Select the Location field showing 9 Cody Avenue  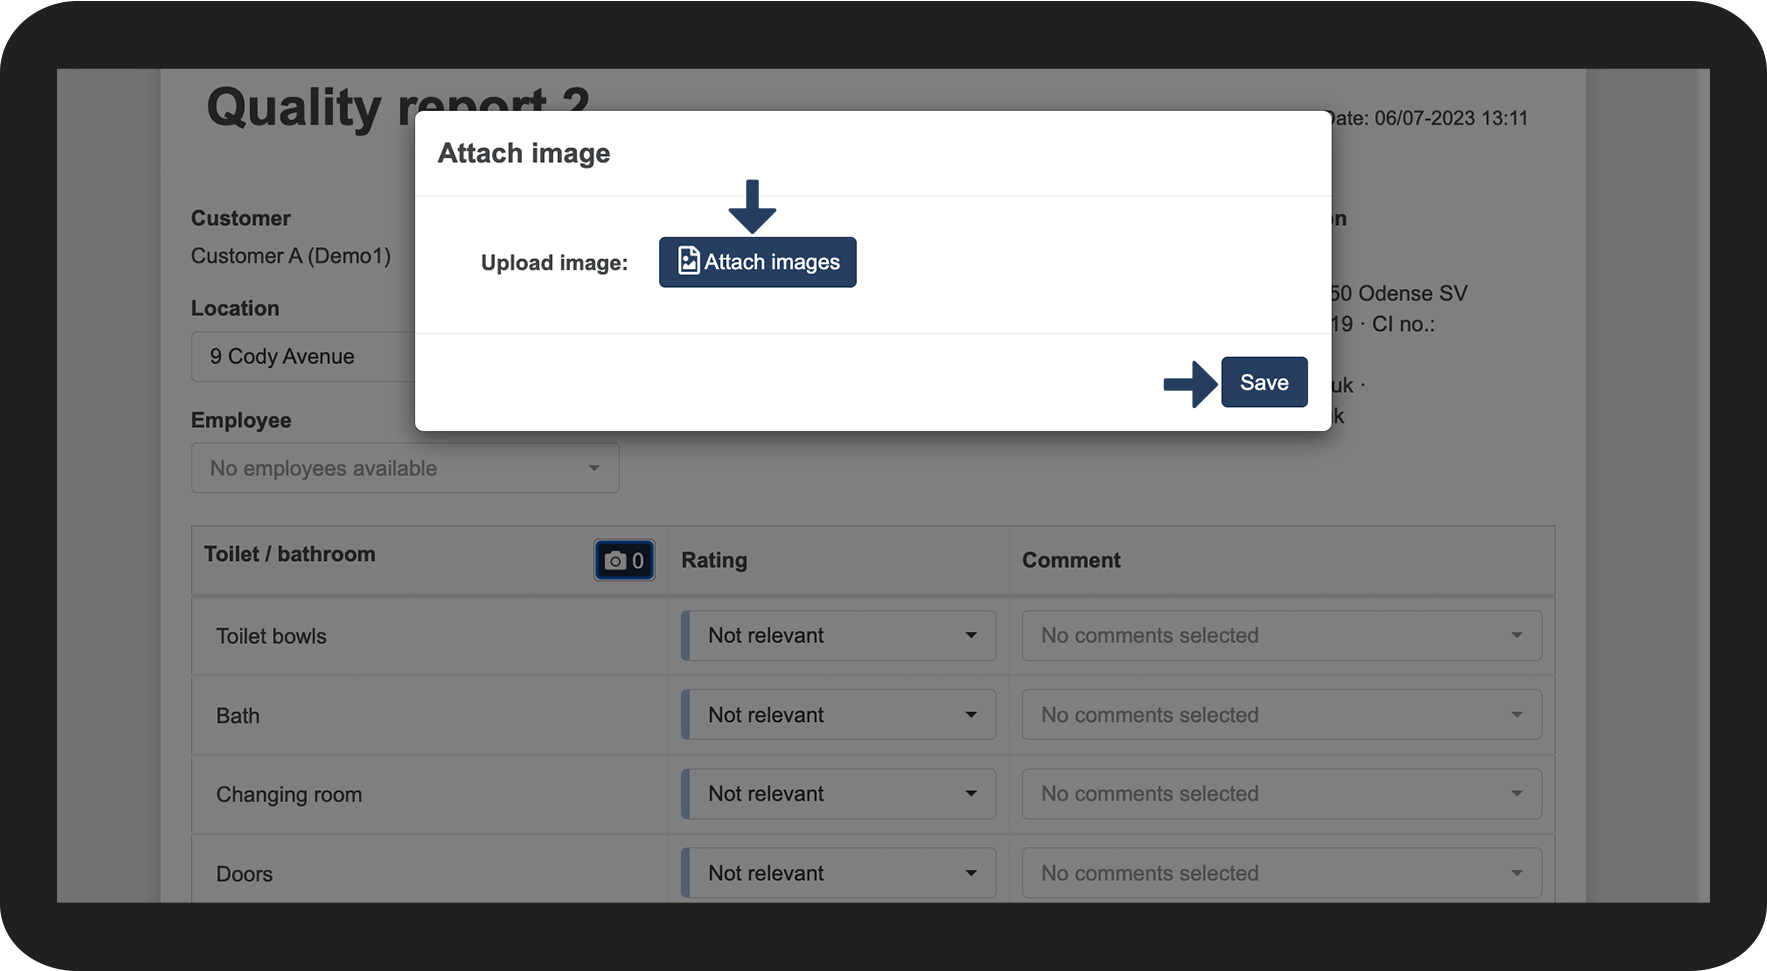pyautogui.click(x=303, y=357)
